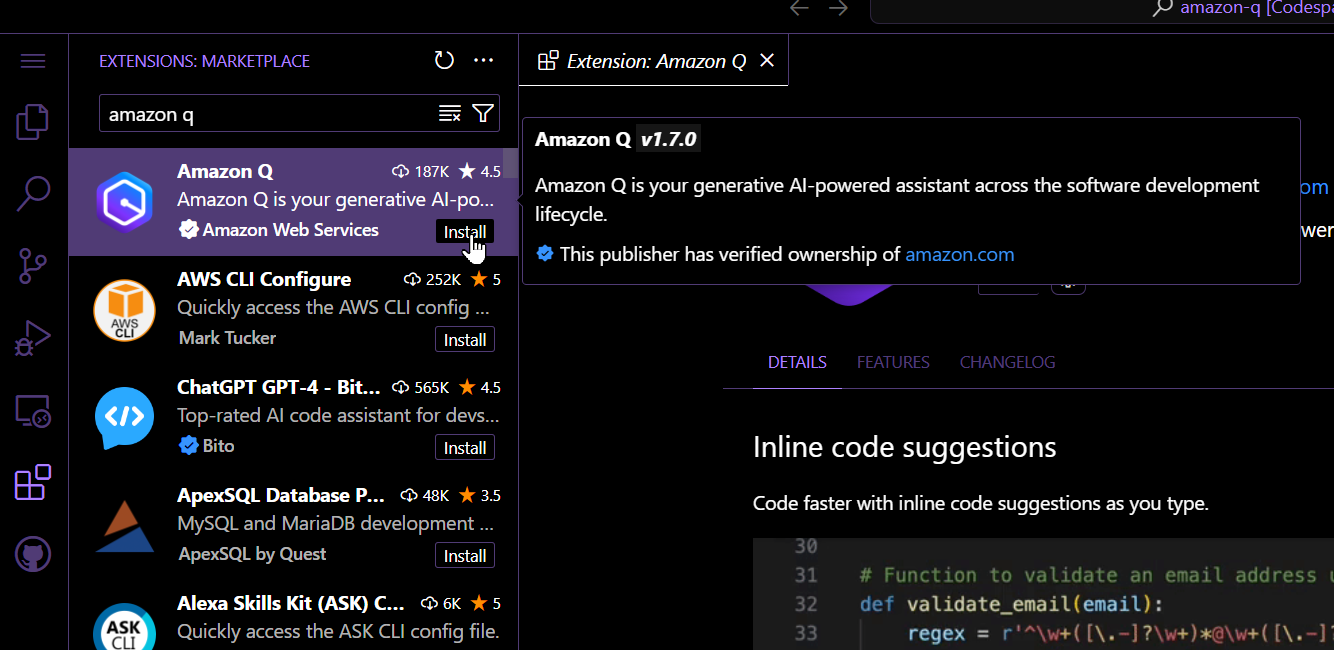Open the Explorer view icon

(32, 121)
